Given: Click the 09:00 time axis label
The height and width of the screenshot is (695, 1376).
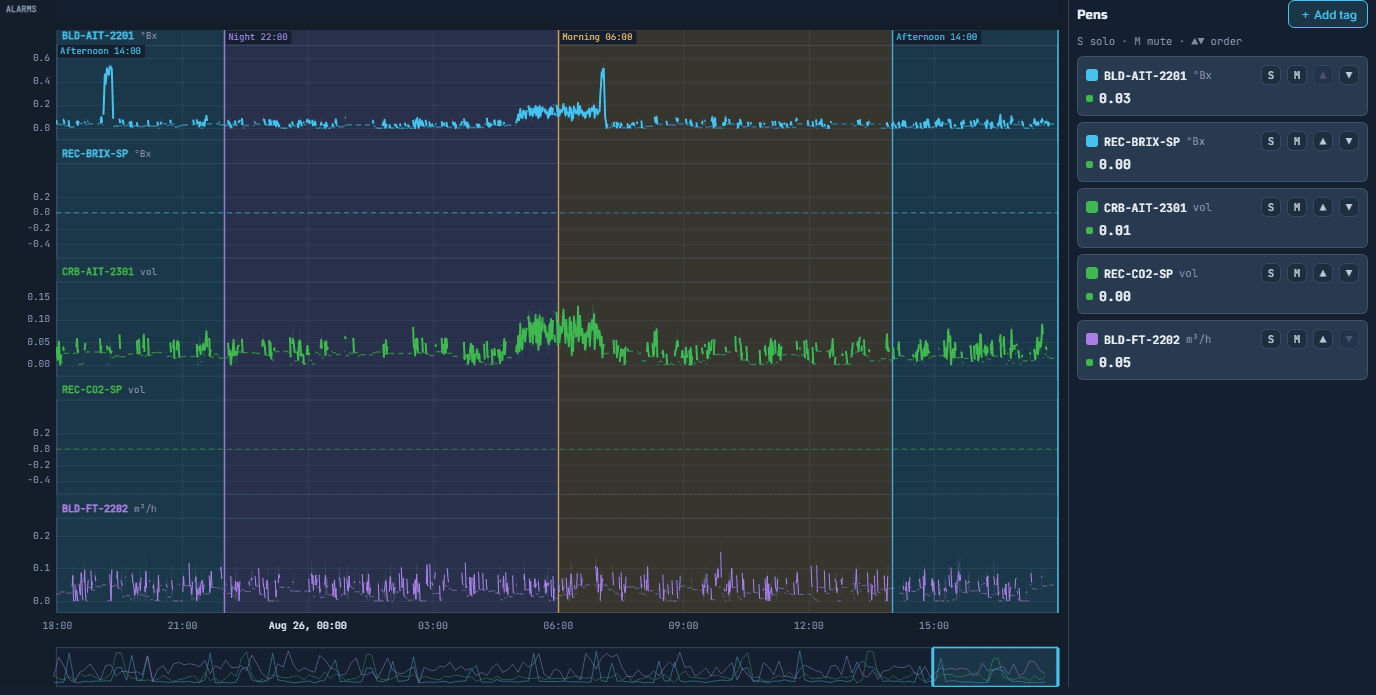Looking at the screenshot, I should pyautogui.click(x=683, y=626).
